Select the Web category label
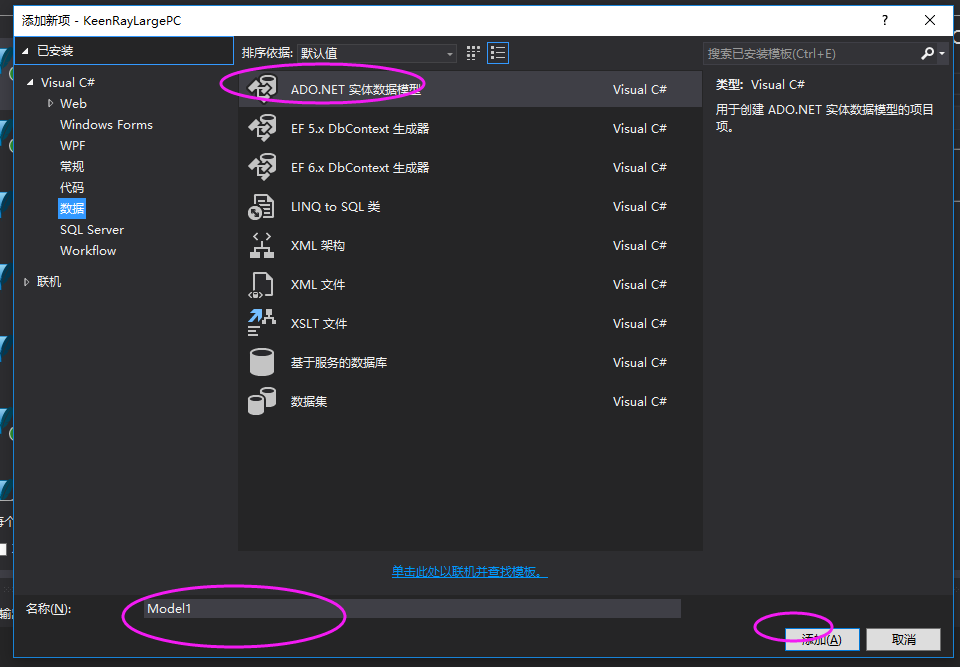The height and width of the screenshot is (667, 960). click(x=73, y=104)
